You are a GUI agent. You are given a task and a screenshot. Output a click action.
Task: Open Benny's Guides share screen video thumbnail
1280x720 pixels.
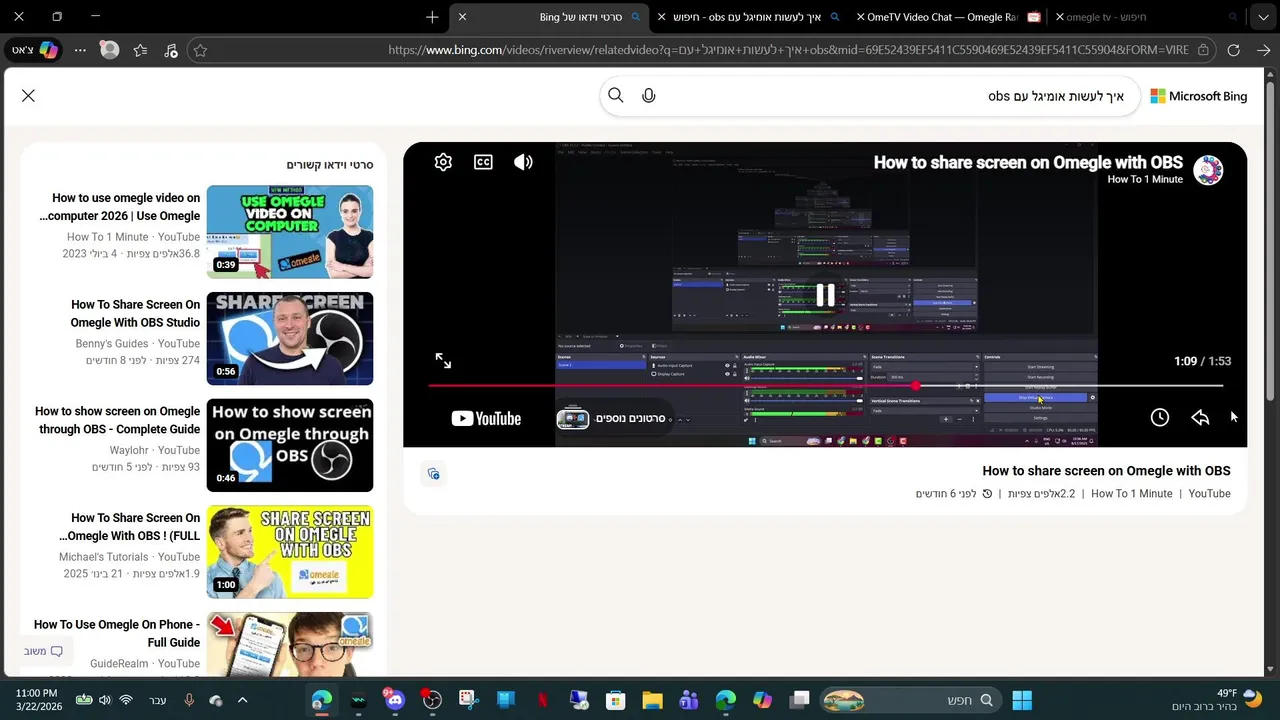point(290,338)
